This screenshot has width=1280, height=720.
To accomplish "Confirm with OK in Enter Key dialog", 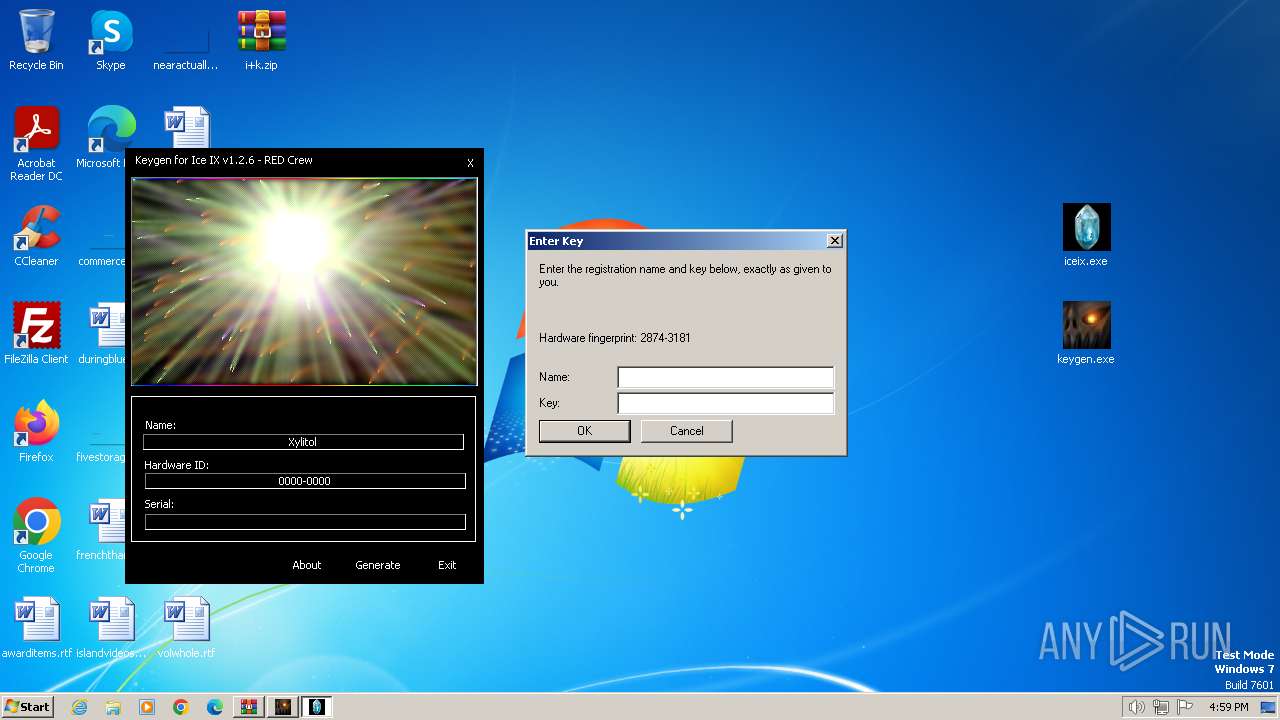I will (585, 431).
